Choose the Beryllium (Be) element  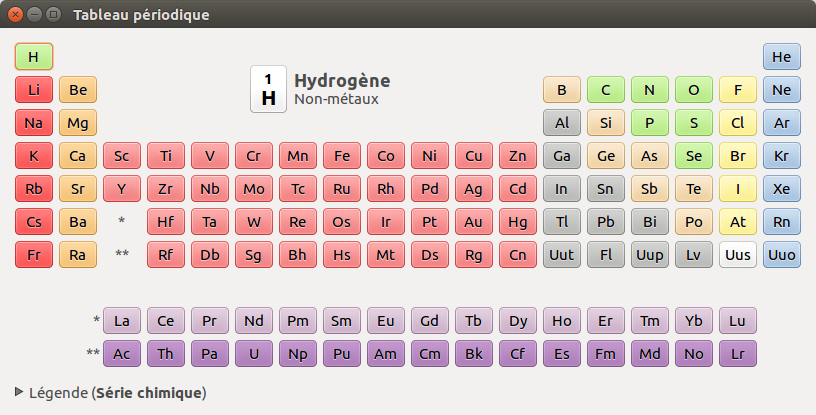(78, 90)
